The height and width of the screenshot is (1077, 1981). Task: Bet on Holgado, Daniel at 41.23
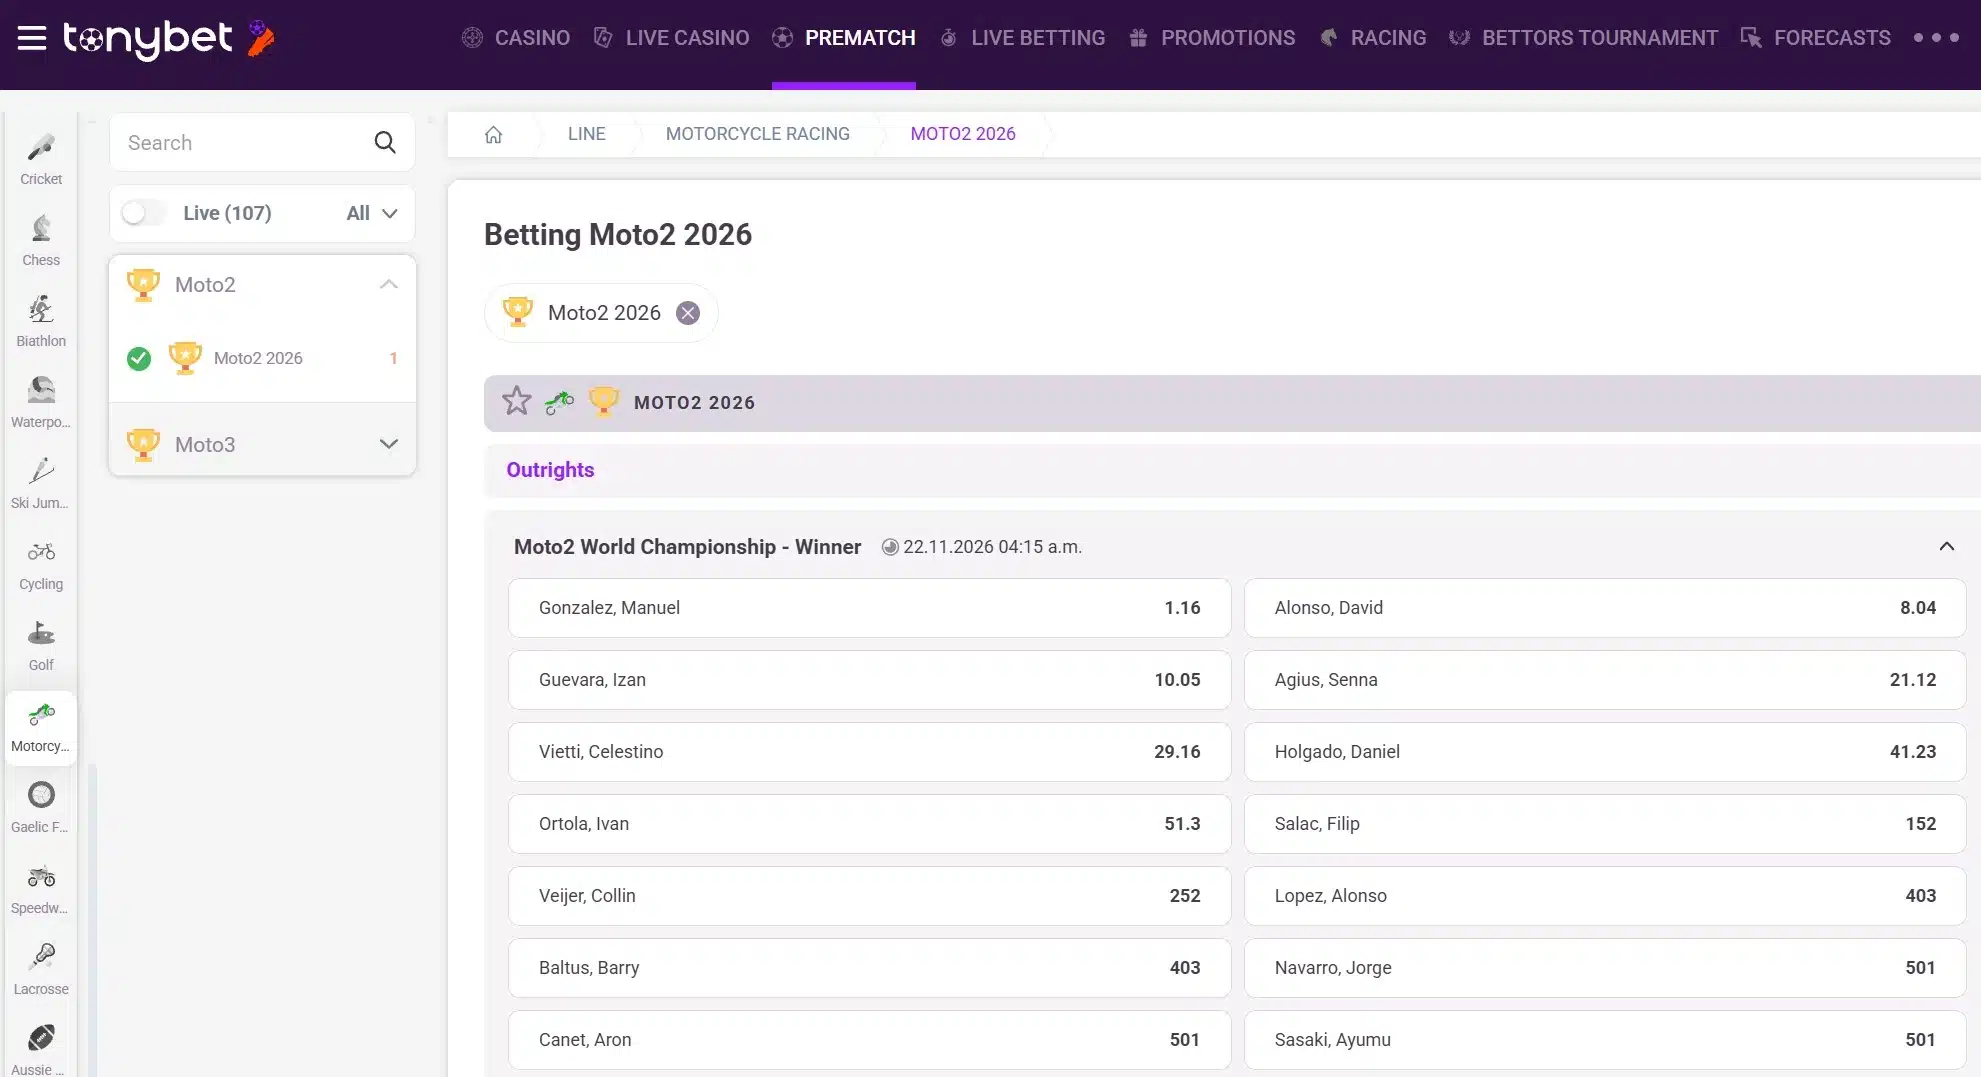click(1605, 752)
